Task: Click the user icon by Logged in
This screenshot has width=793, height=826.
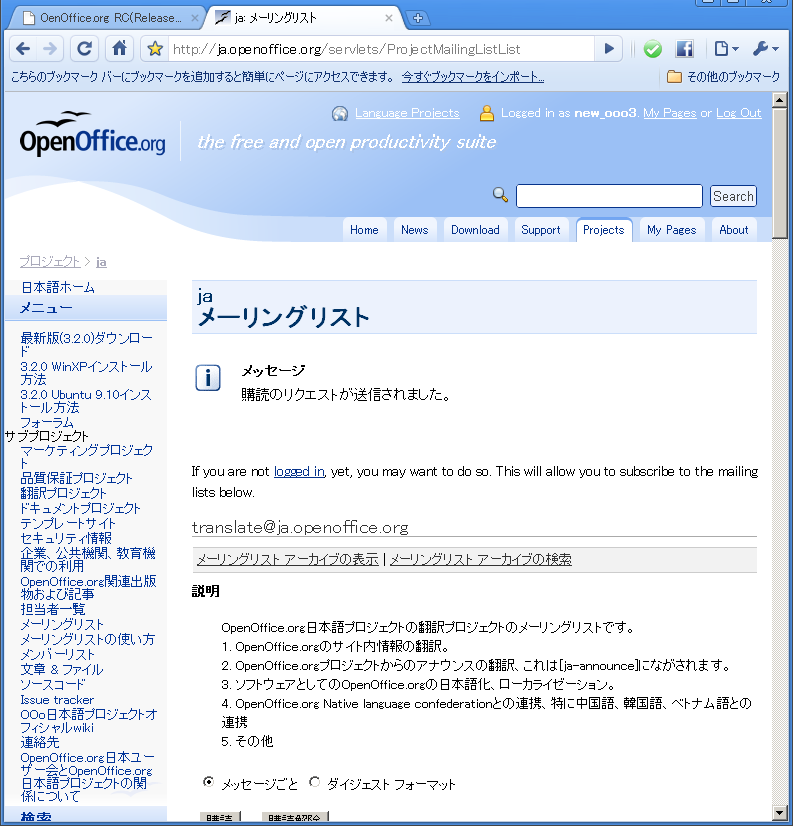Action: 487,113
